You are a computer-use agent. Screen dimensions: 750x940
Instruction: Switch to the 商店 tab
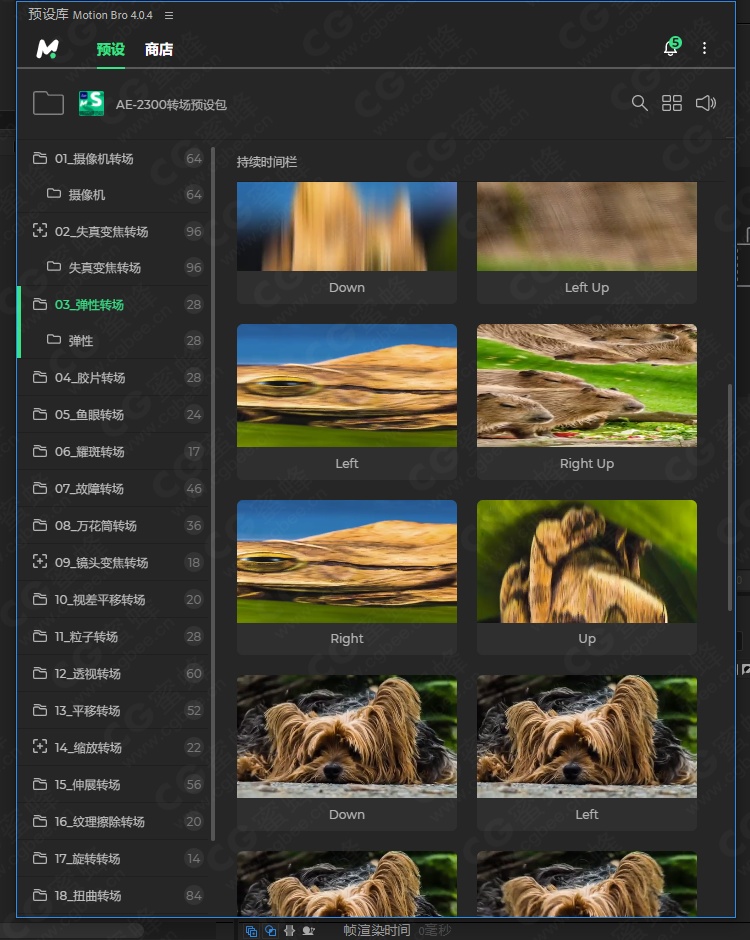[x=159, y=49]
